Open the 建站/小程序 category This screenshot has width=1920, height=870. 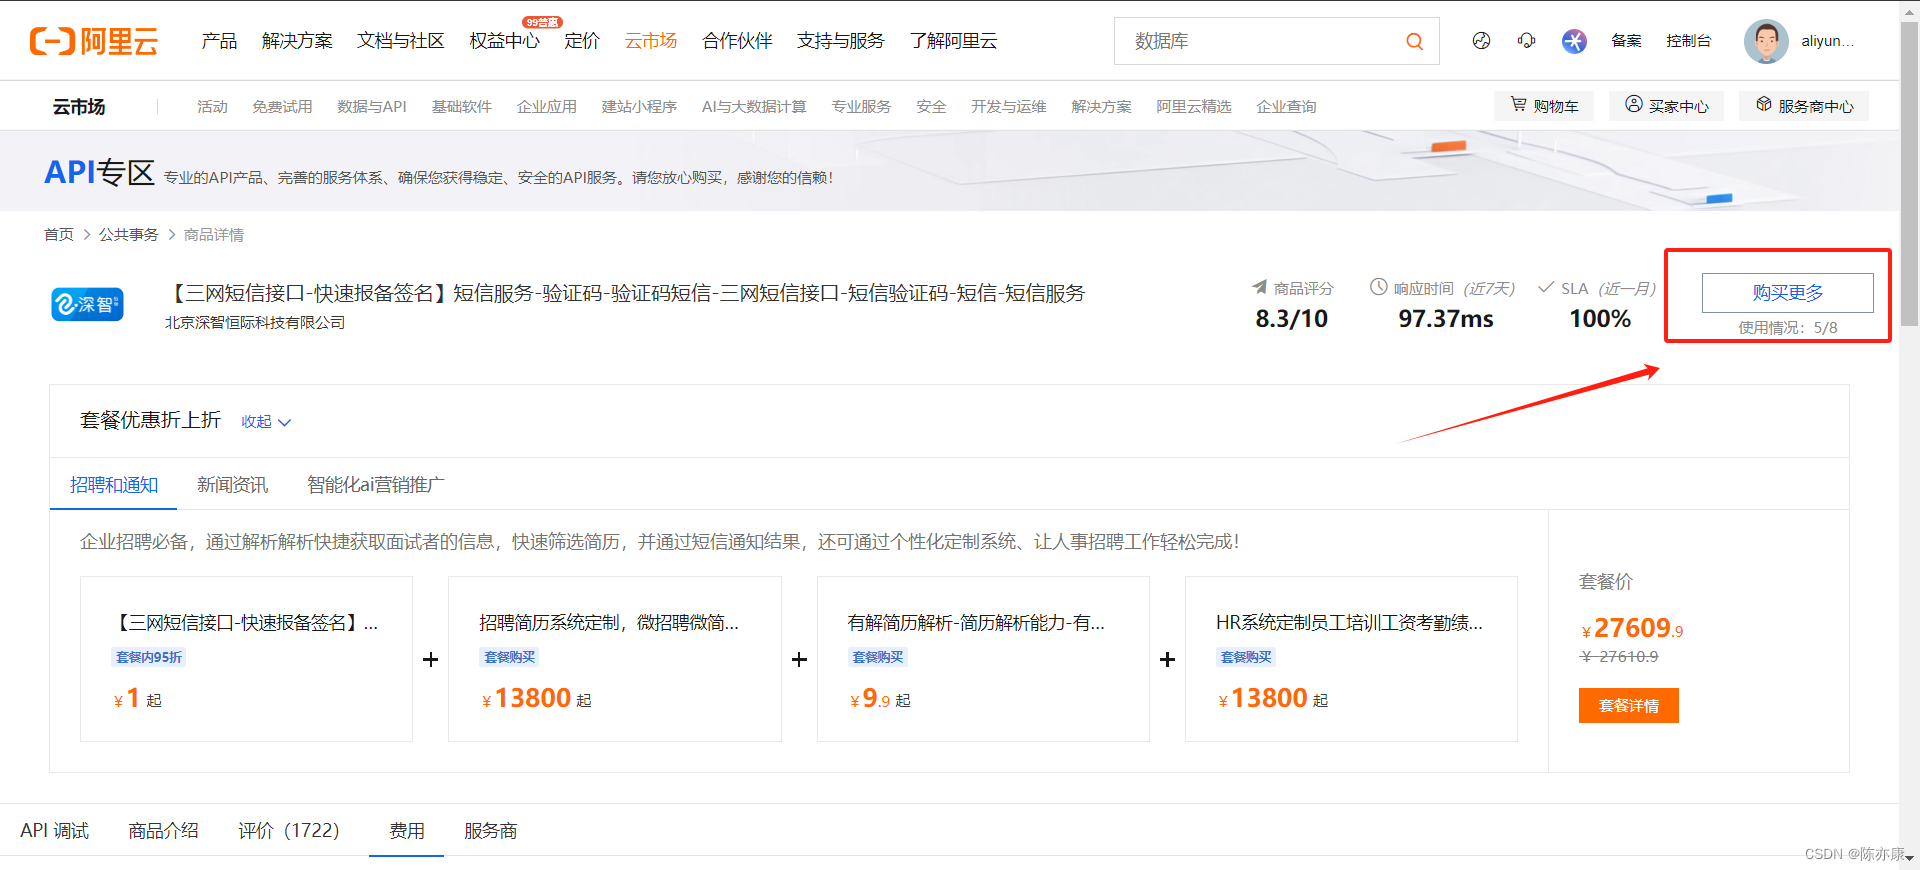point(639,106)
